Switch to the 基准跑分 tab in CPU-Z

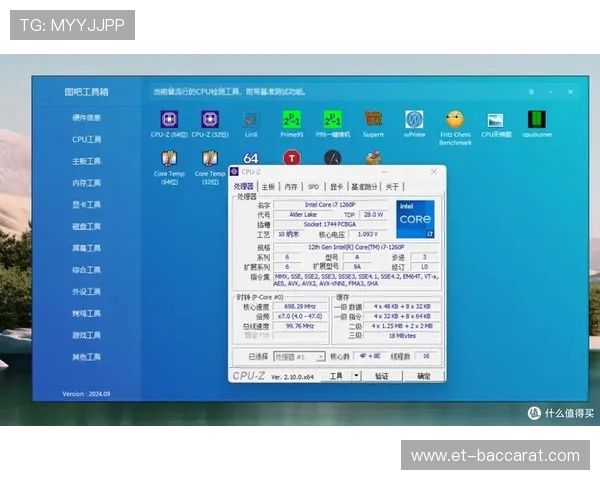pyautogui.click(x=364, y=187)
